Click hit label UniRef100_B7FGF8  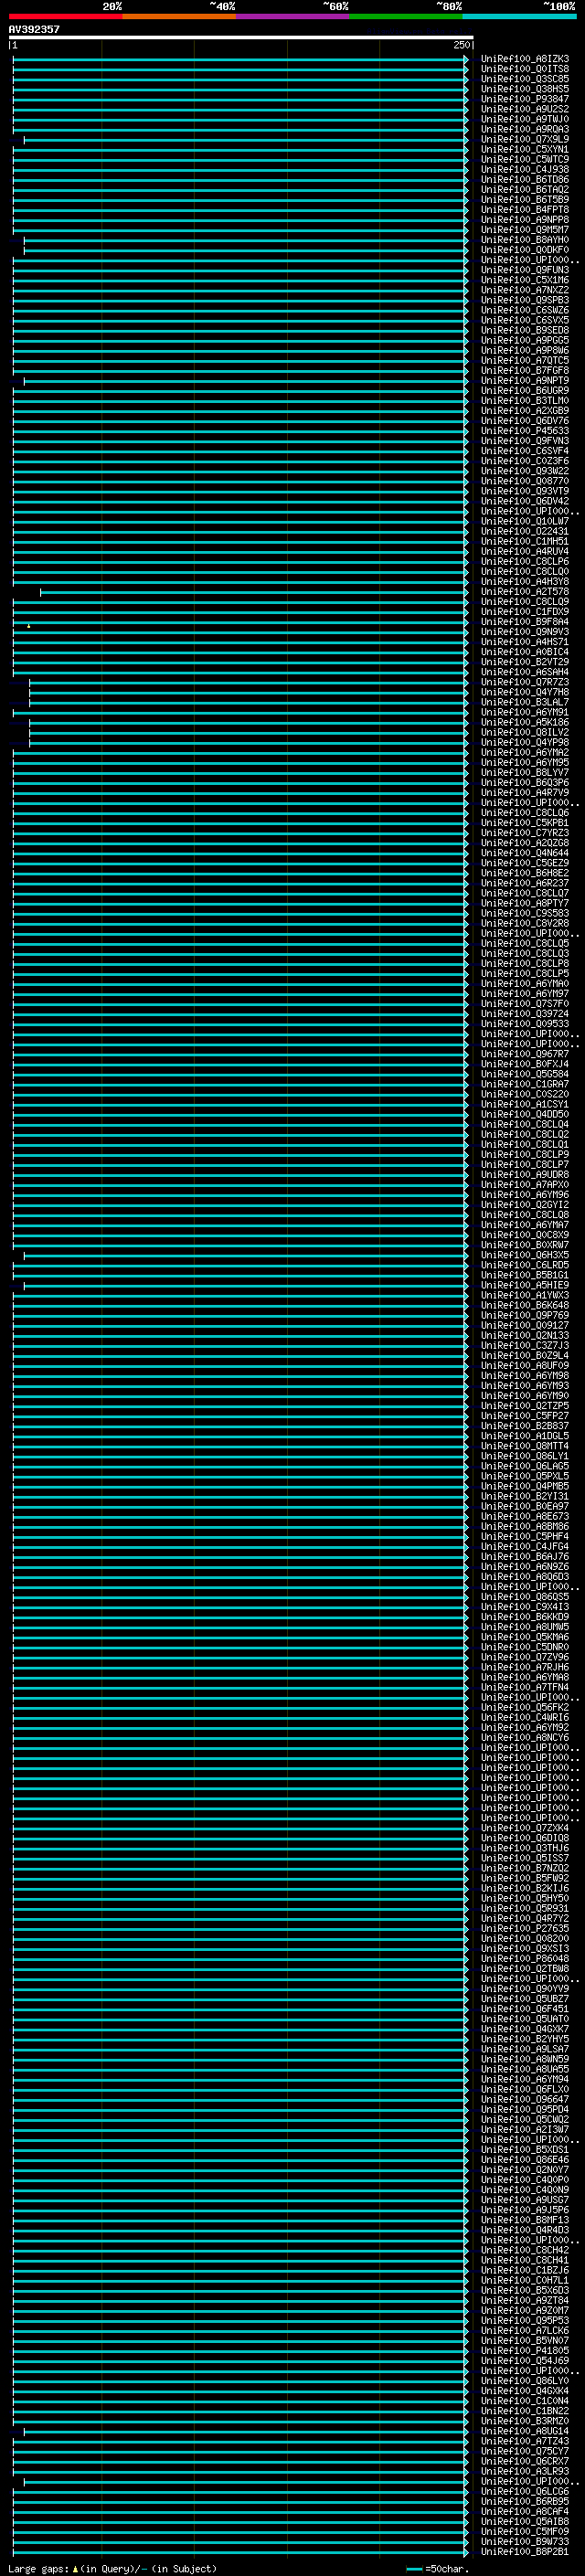pyautogui.click(x=525, y=371)
